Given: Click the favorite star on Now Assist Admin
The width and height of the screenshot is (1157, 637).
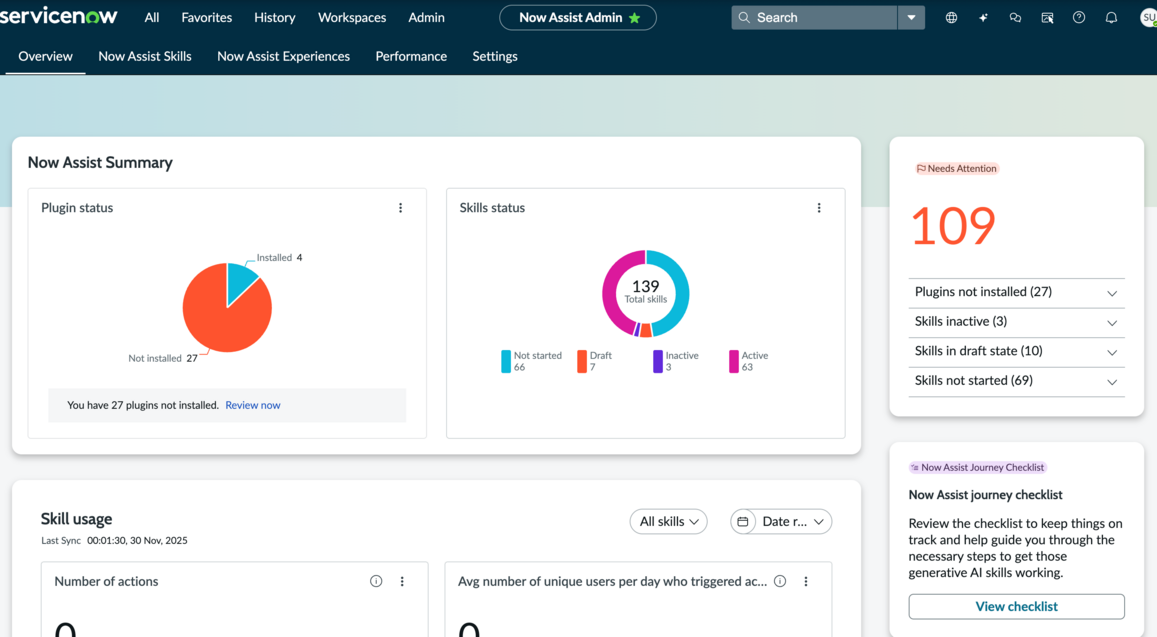Looking at the screenshot, I should [x=635, y=18].
